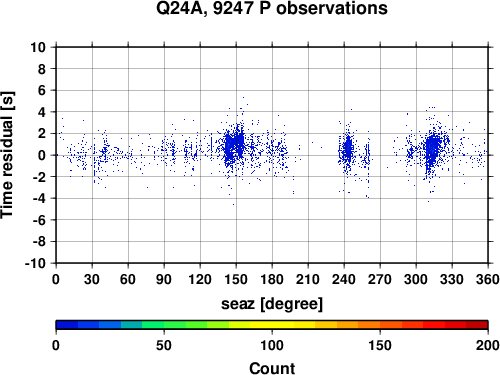Screen dimensions: 500x375
Task: Click the x-axis label seaz [degree]
Action: coord(272,304)
